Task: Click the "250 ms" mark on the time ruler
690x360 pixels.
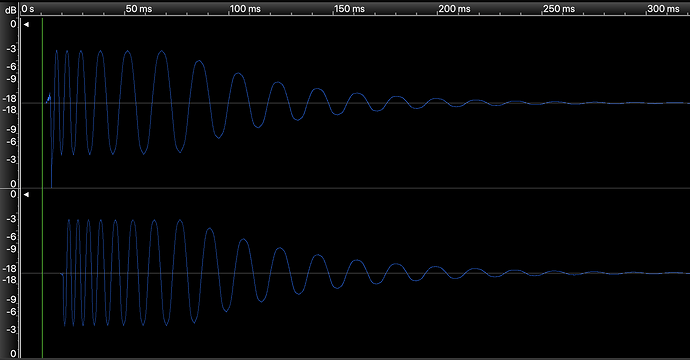Action: [559, 9]
